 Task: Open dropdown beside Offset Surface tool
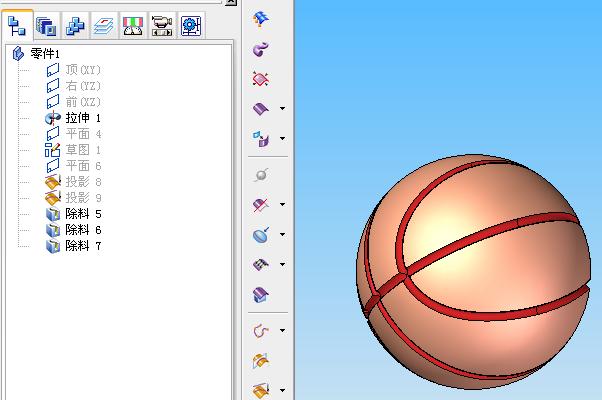click(283, 139)
